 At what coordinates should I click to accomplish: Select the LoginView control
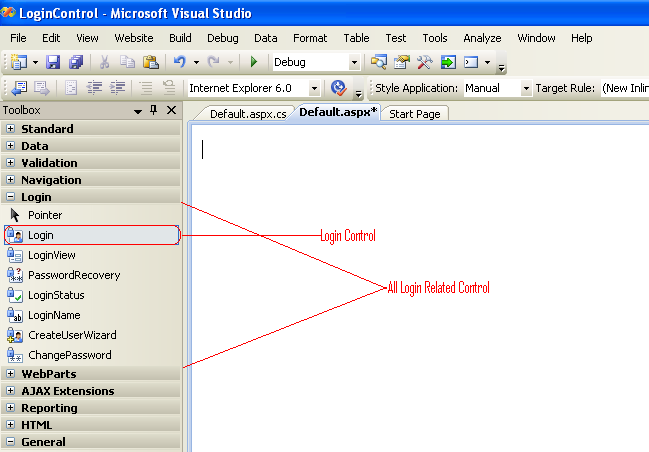click(x=91, y=255)
